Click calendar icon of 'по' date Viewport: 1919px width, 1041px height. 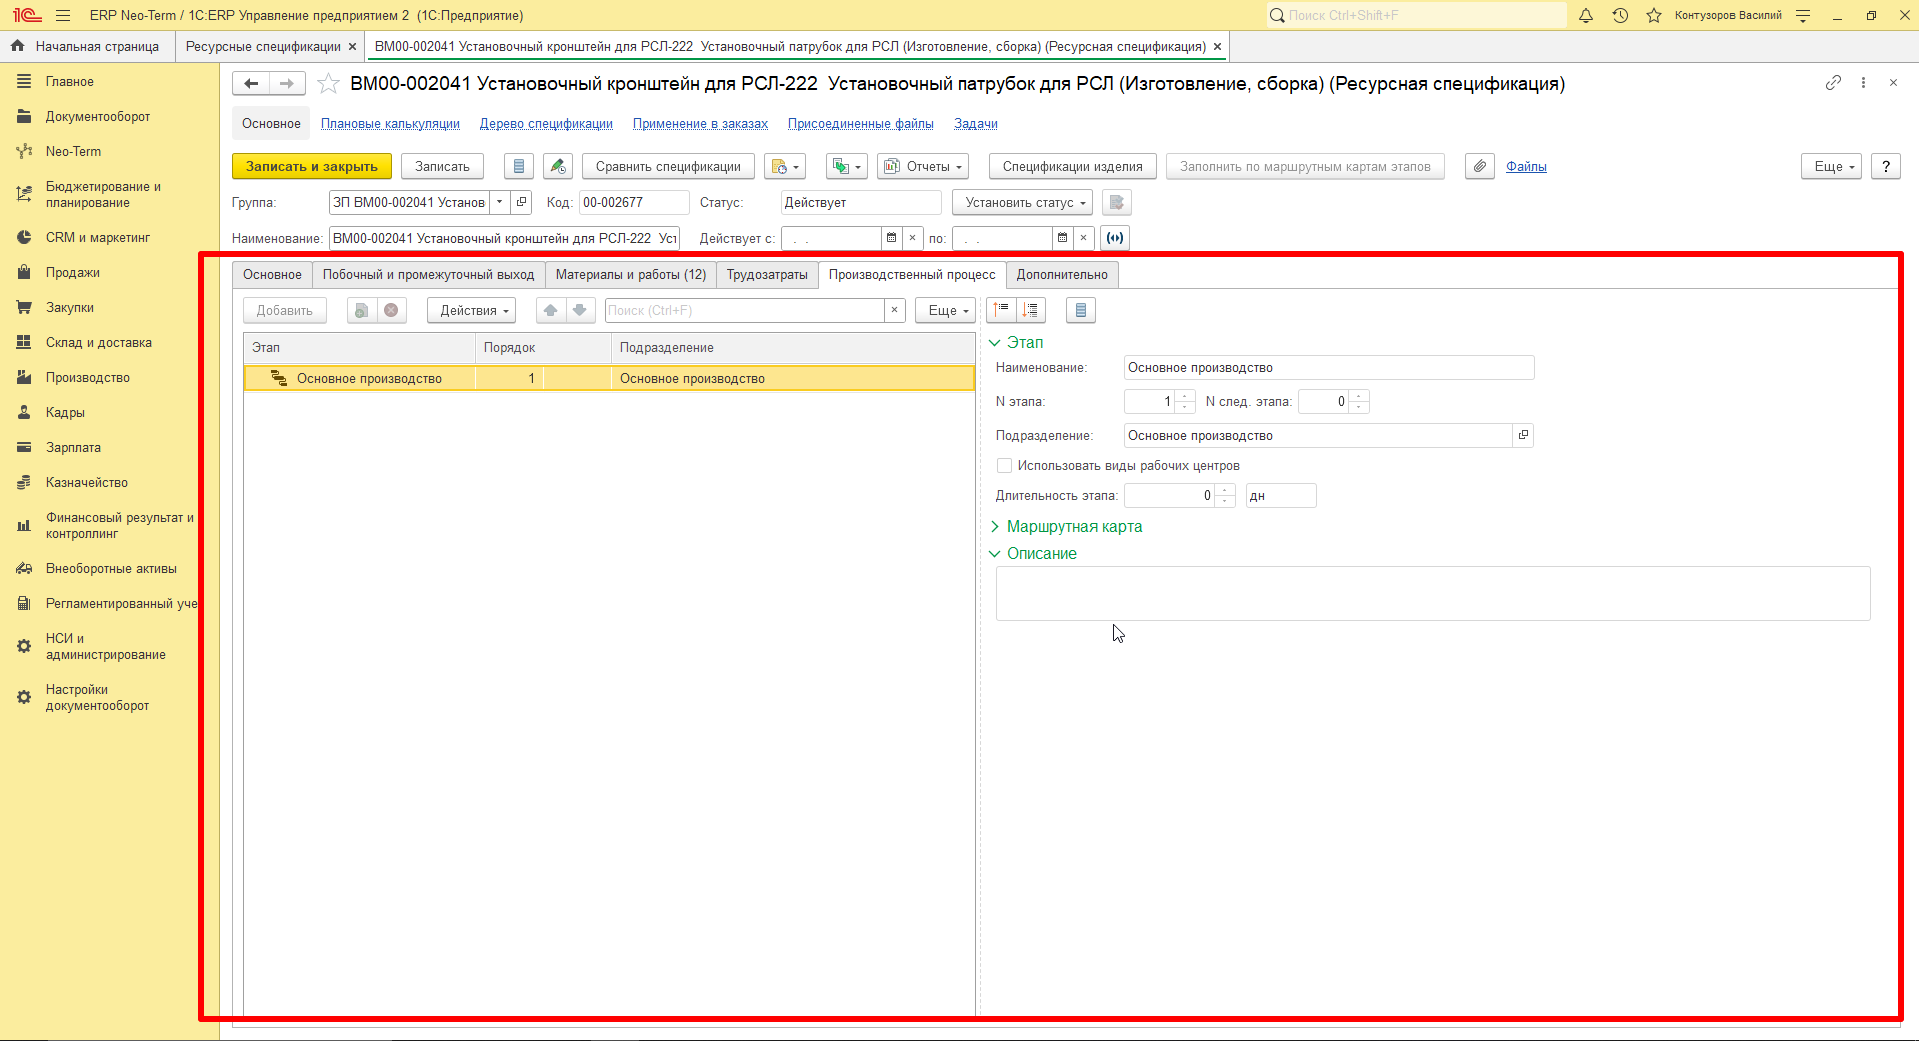point(1062,238)
